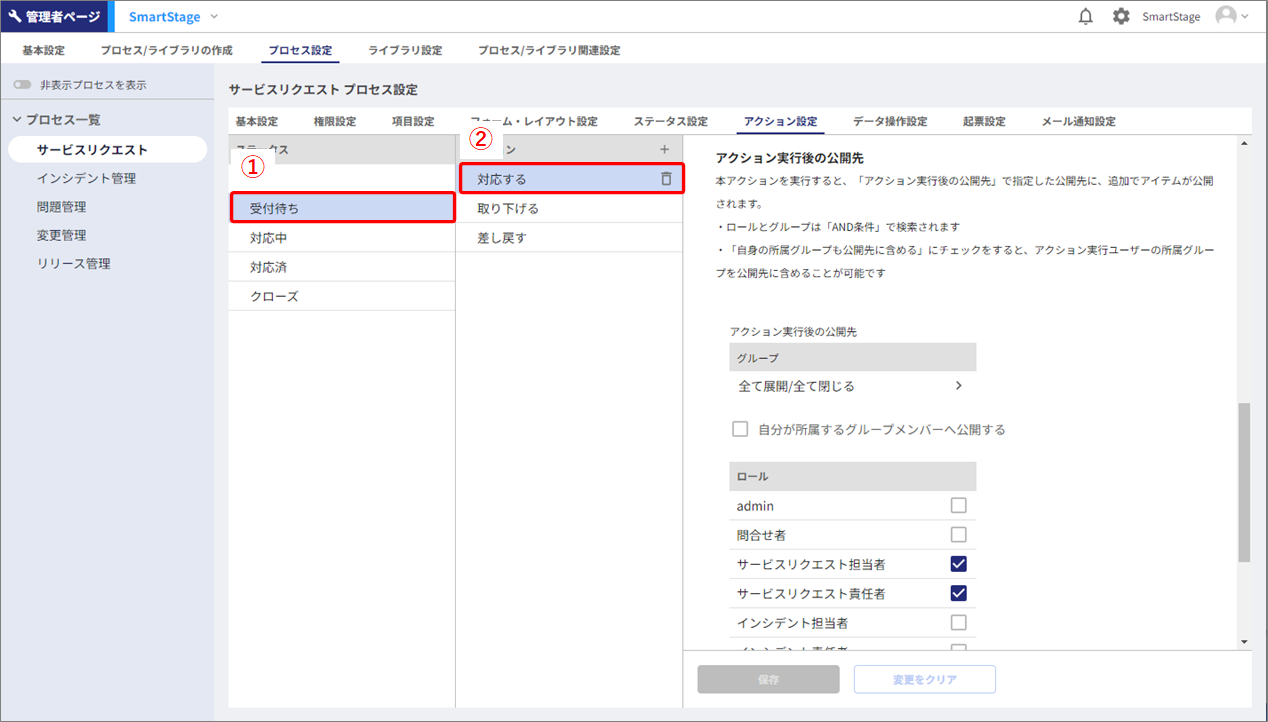Toggle 非表示プロセスを表示 switch
The image size is (1268, 722).
(23, 85)
